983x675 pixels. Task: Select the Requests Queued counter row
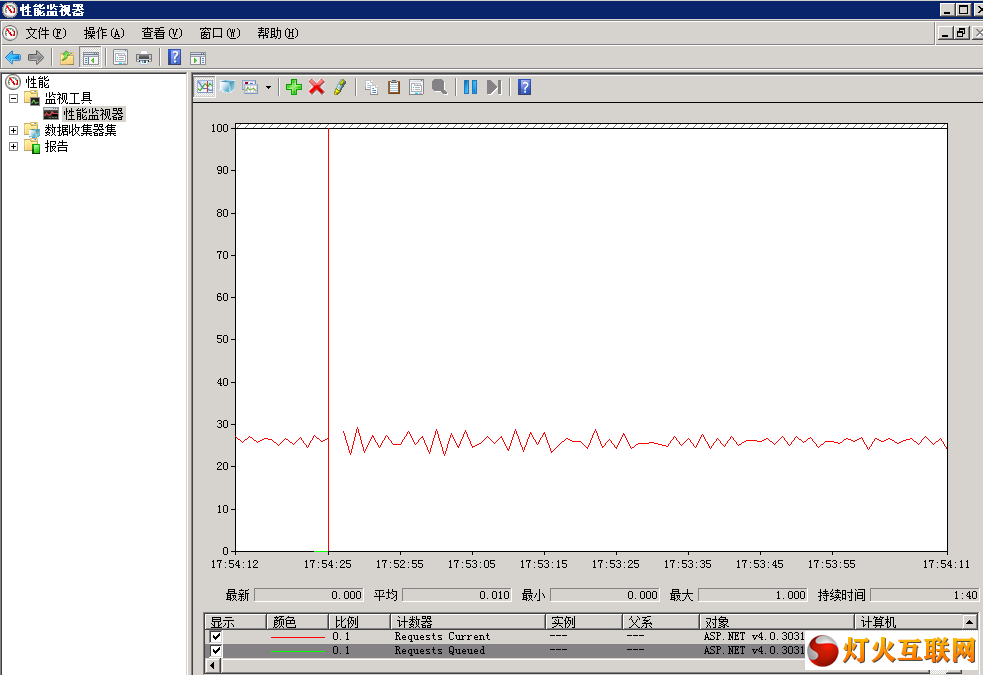(x=505, y=651)
